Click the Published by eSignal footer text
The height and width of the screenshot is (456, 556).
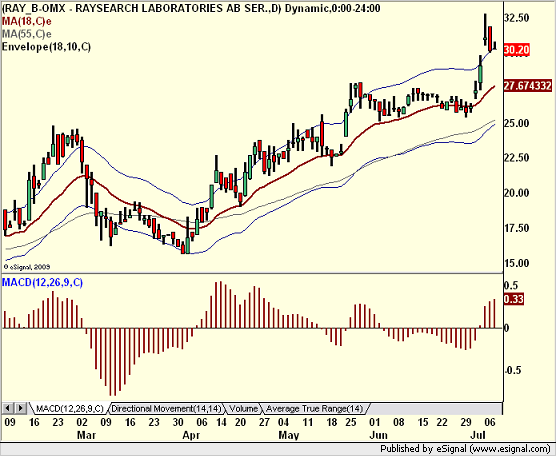tap(465, 449)
